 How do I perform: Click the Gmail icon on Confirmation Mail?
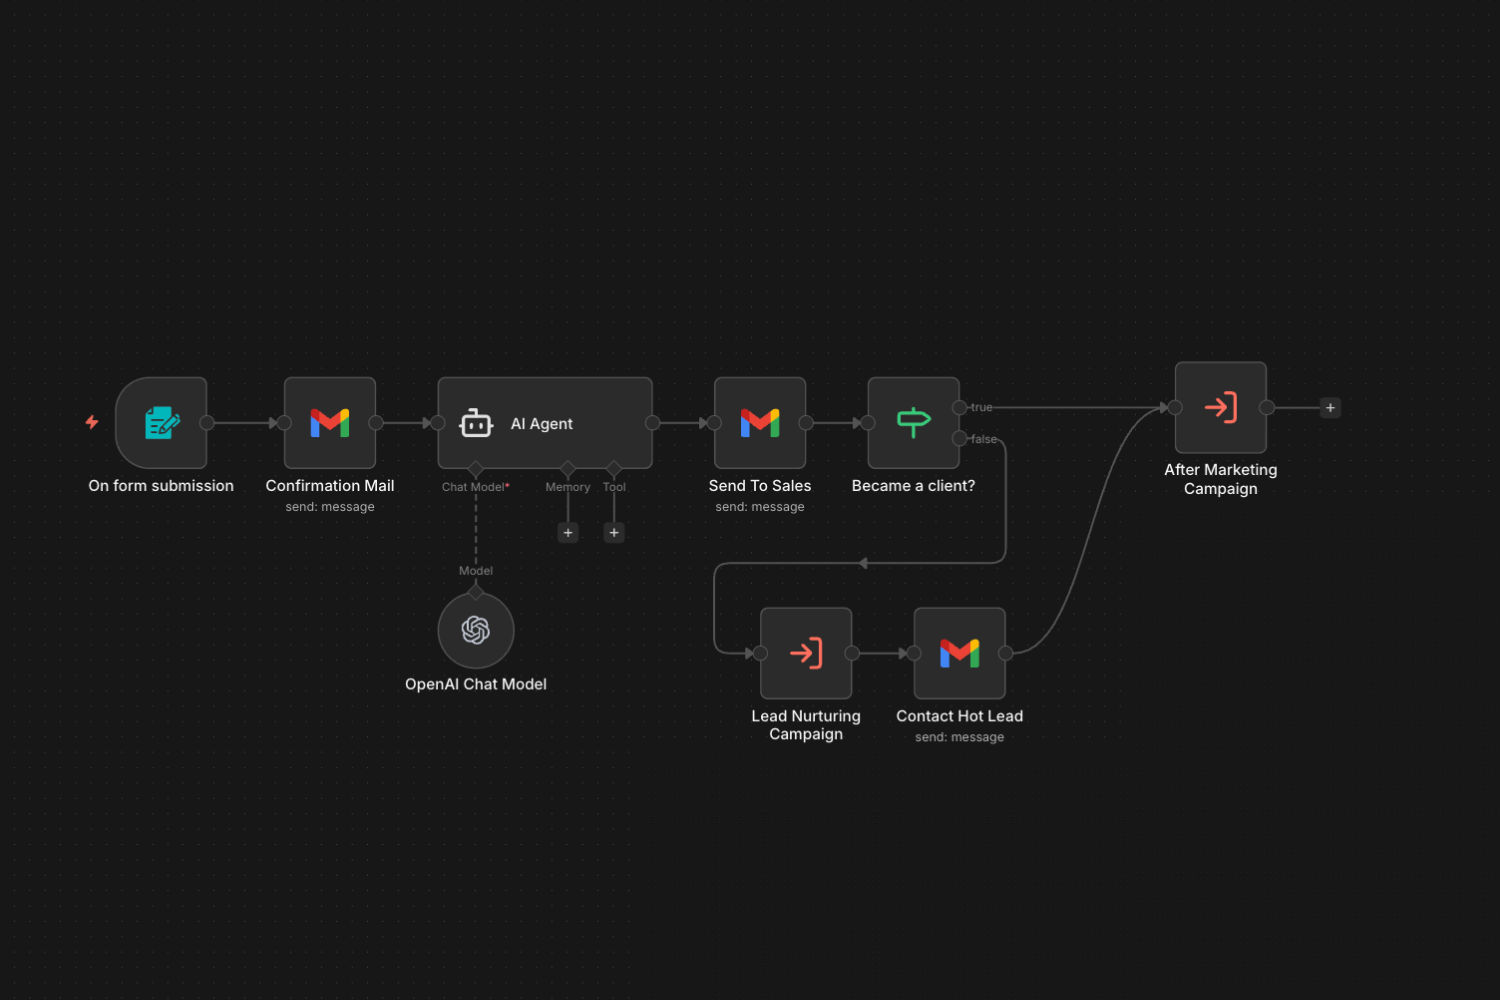(329, 423)
